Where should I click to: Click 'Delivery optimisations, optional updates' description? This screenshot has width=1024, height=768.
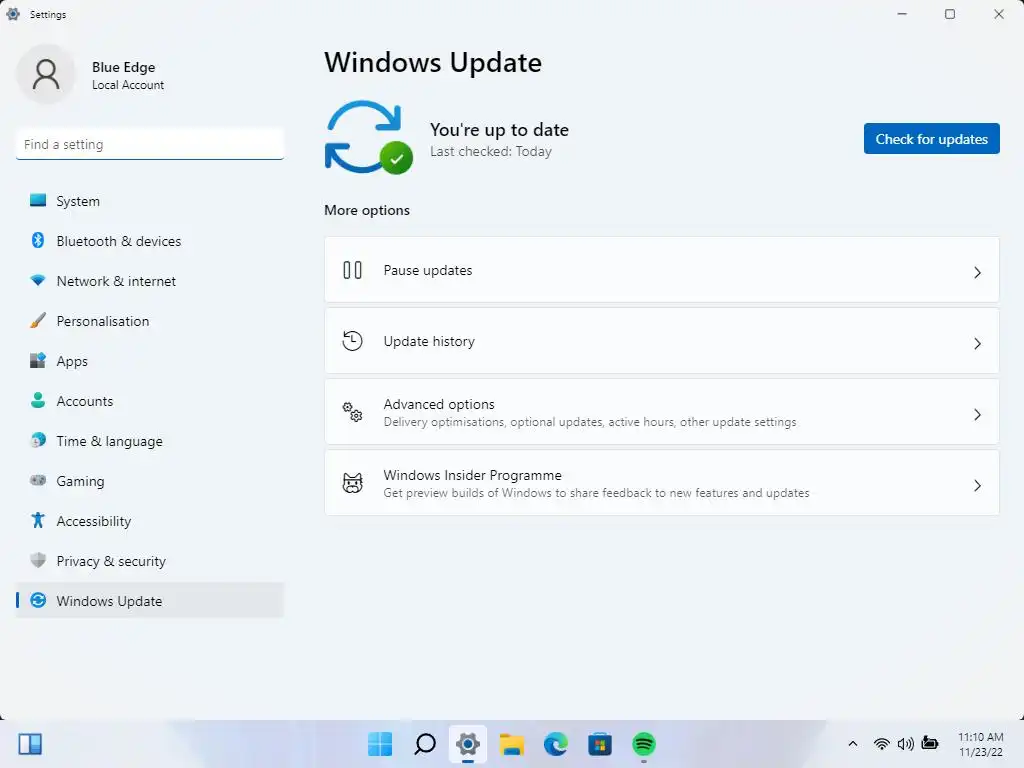click(590, 422)
